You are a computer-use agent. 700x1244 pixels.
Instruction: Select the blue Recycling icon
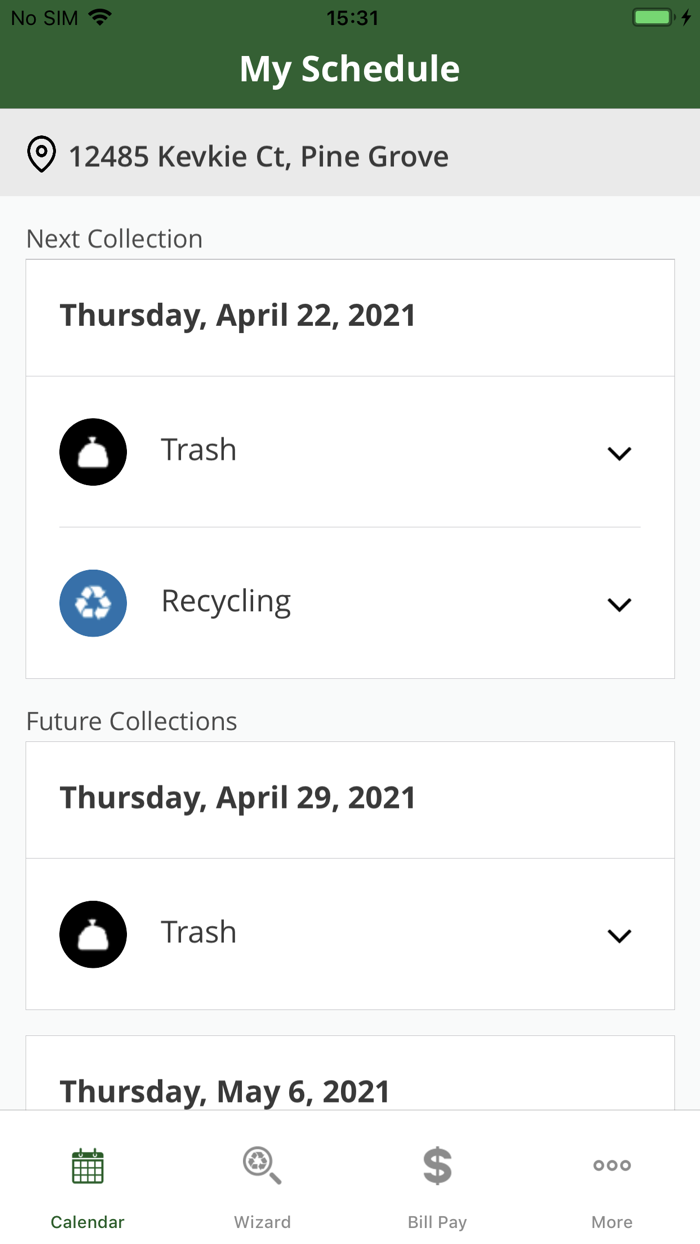(x=93, y=603)
